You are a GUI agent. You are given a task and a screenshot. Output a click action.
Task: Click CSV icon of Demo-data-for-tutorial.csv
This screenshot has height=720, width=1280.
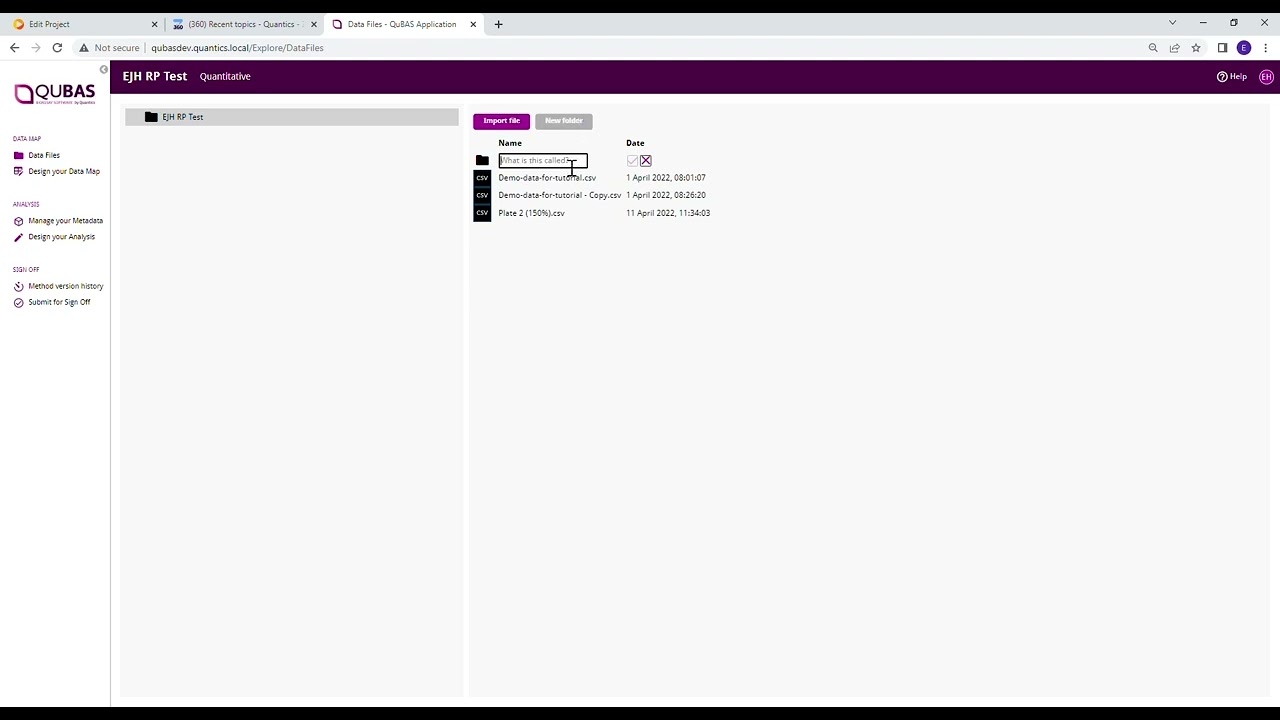click(482, 178)
